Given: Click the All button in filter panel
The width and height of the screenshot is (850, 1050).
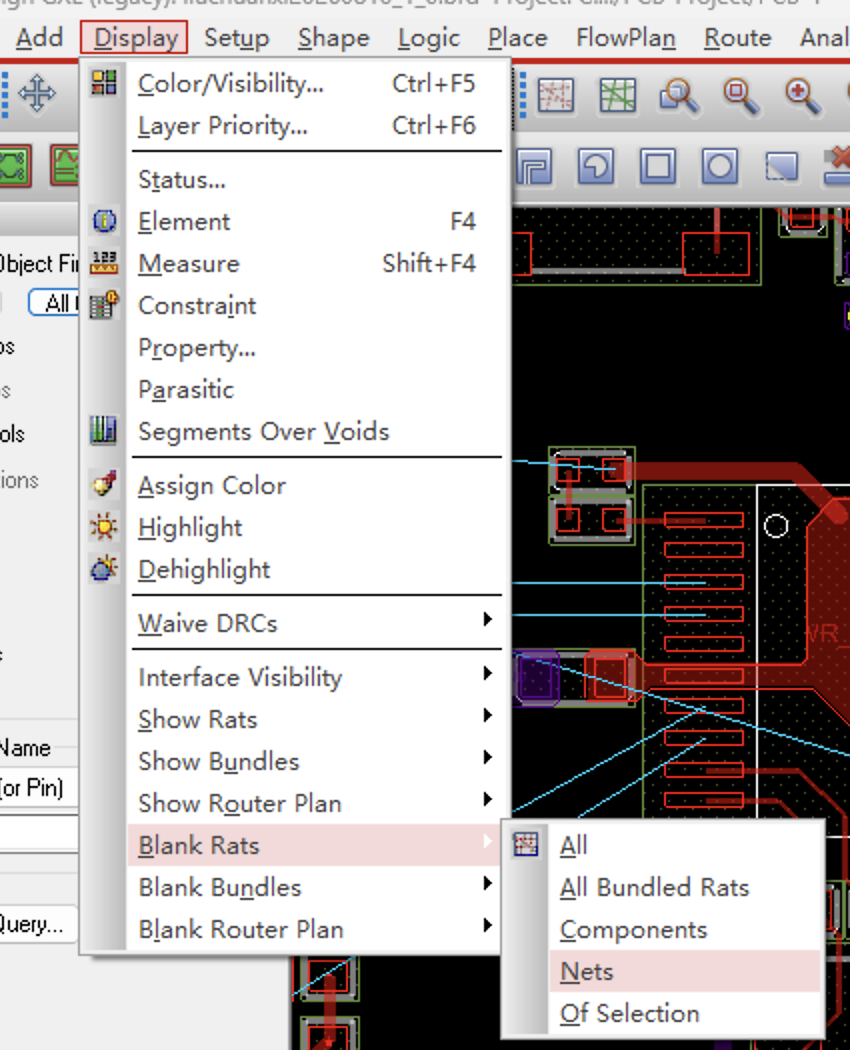Looking at the screenshot, I should coord(55,303).
